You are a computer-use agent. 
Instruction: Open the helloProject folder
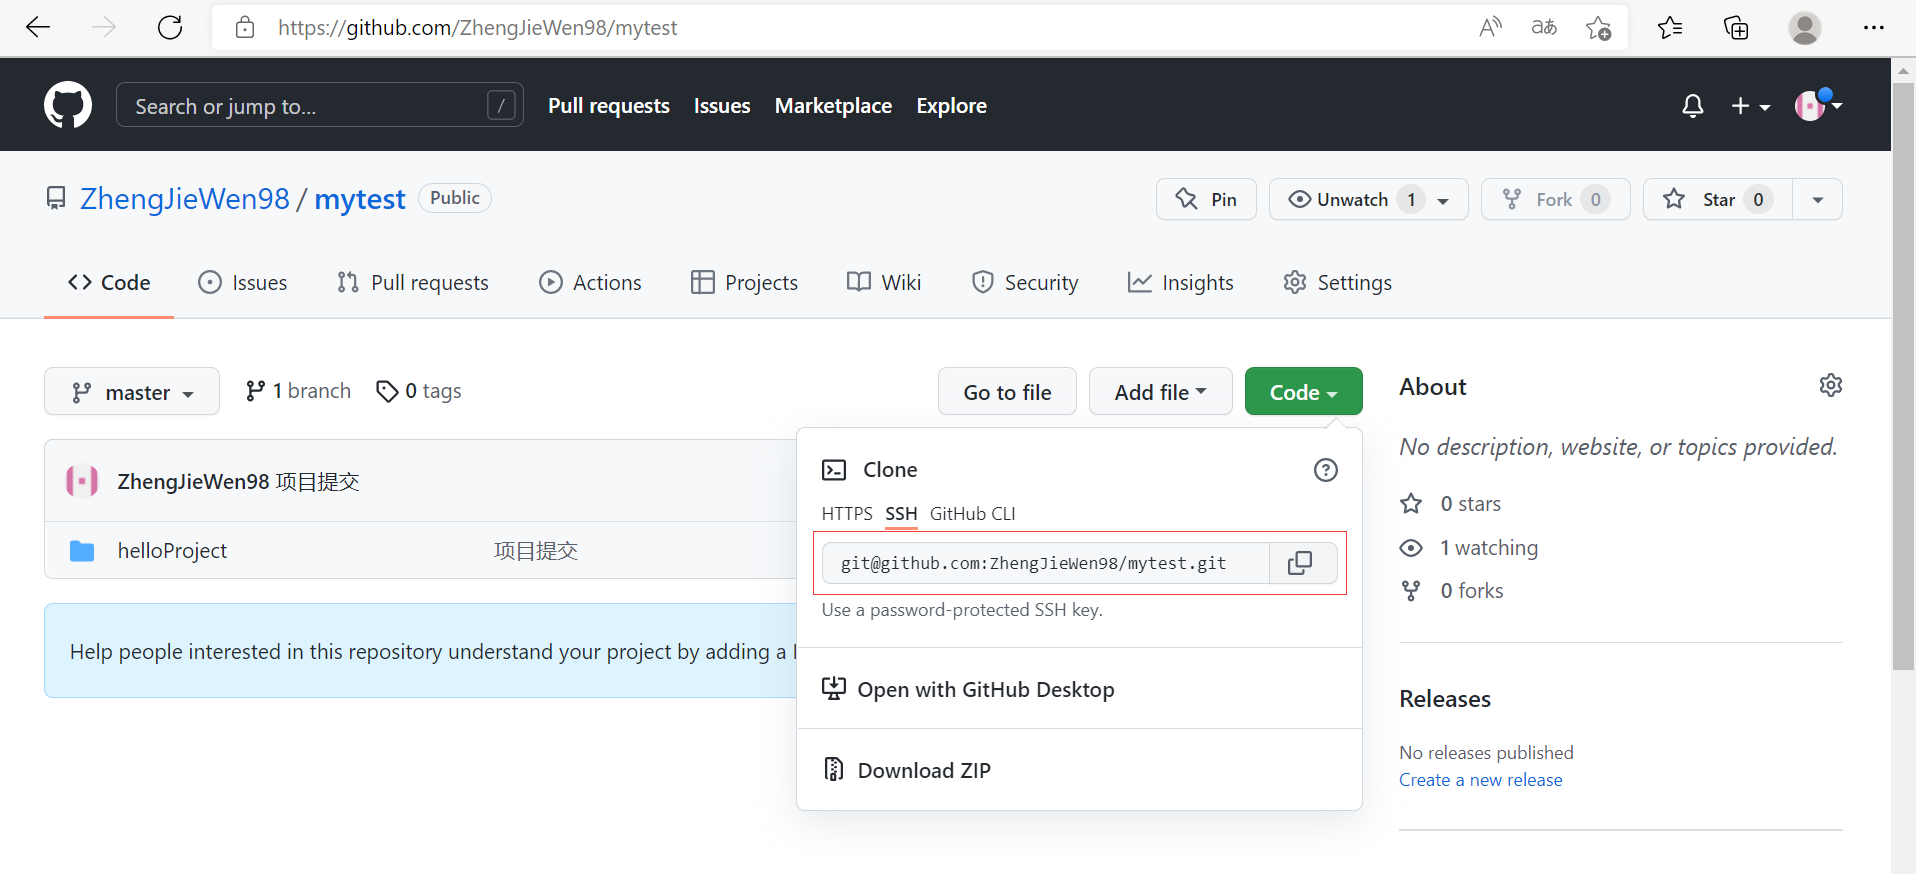(x=172, y=551)
